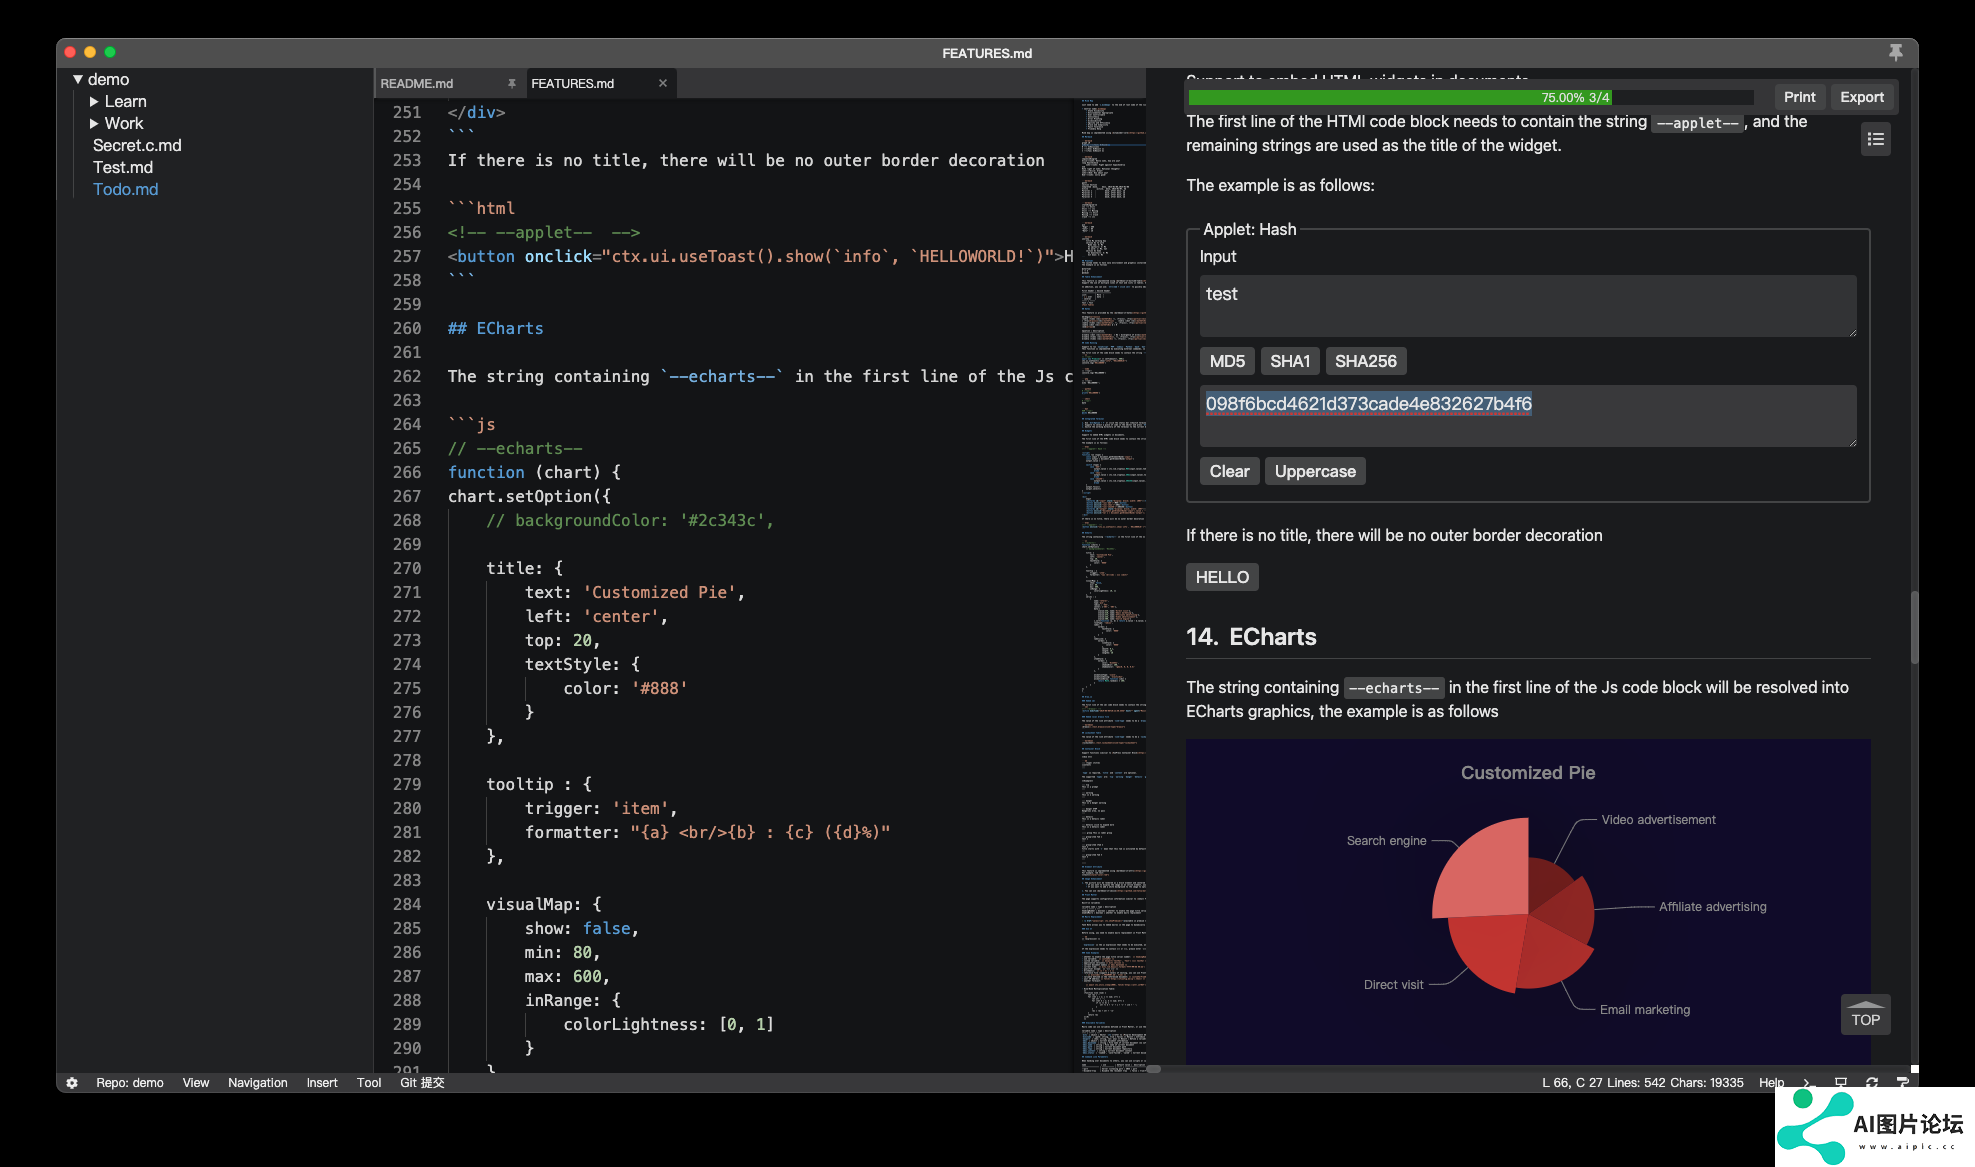Open the Tool menu
The width and height of the screenshot is (1975, 1167).
pyautogui.click(x=369, y=1083)
